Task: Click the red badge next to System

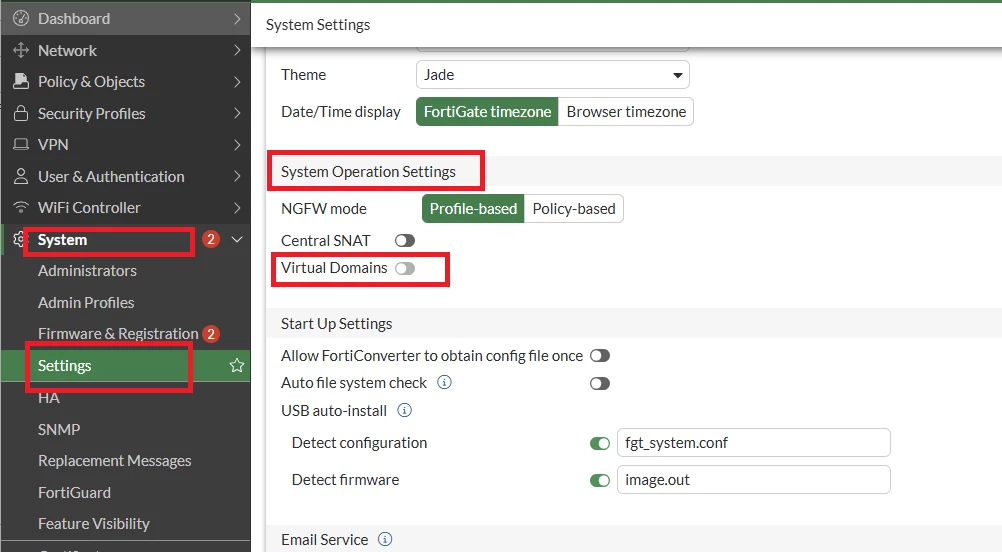Action: [x=211, y=239]
